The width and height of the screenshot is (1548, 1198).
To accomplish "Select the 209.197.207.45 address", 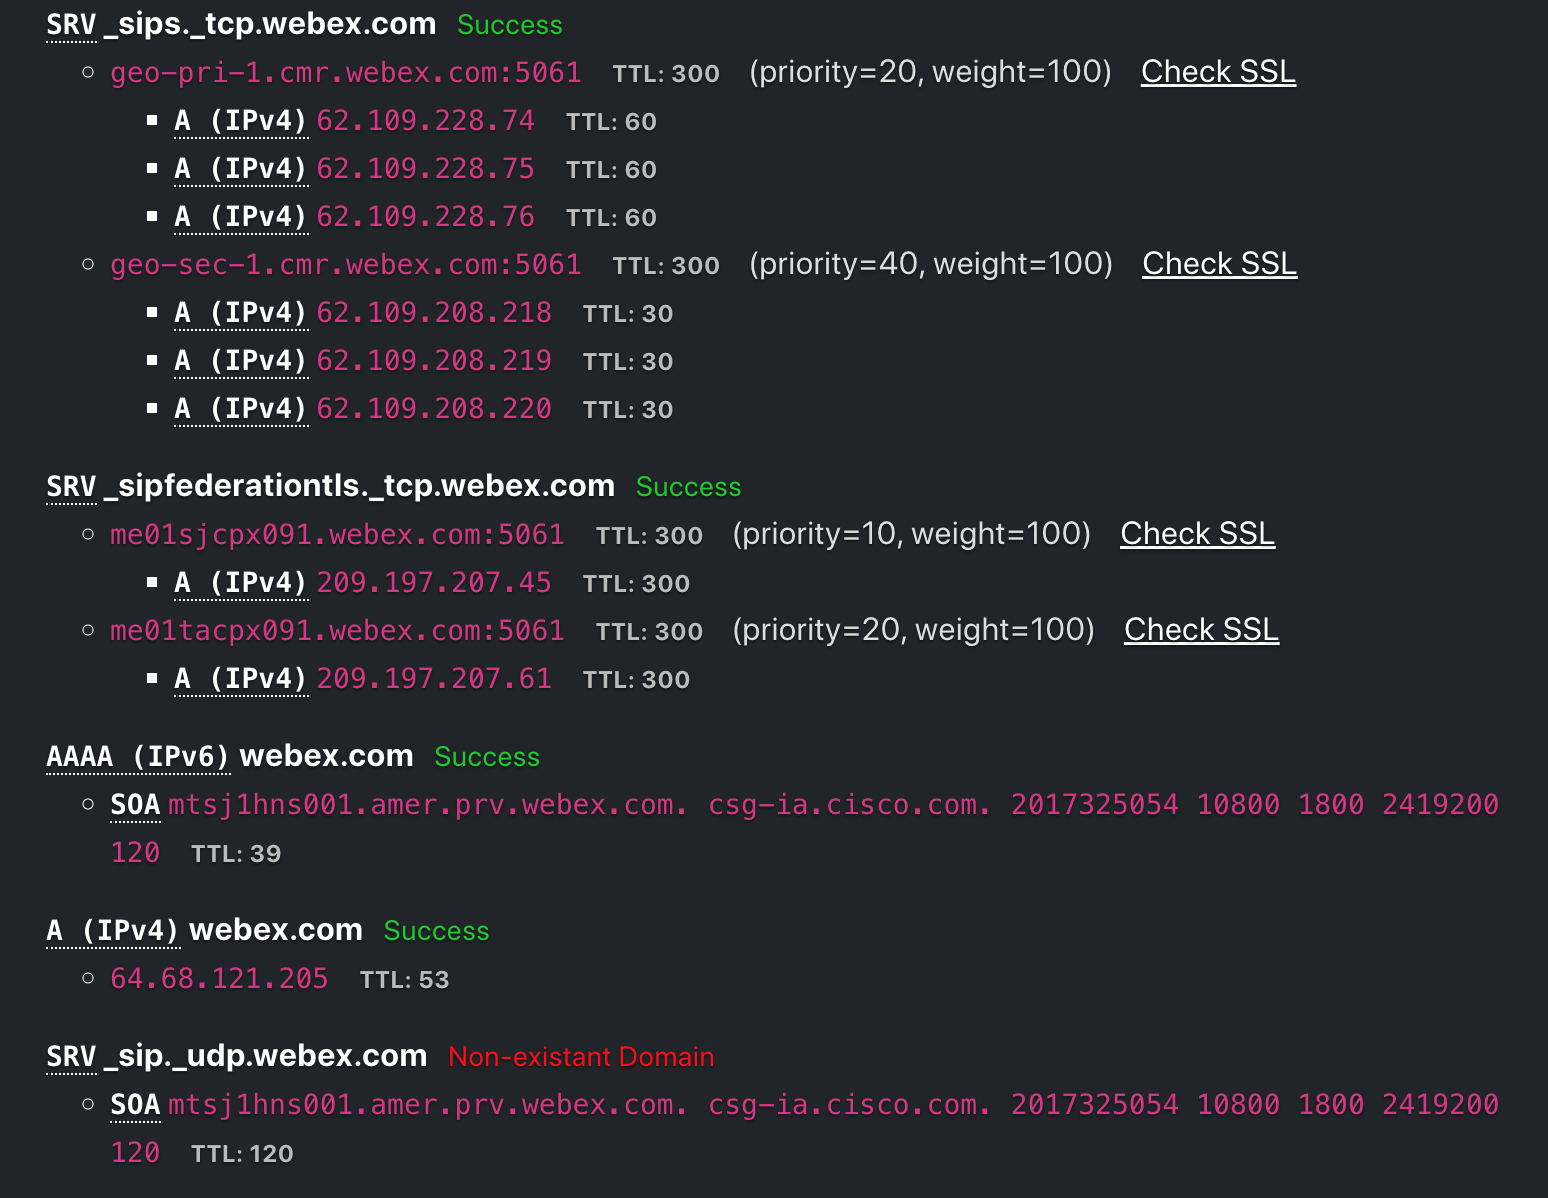I will pos(433,583).
